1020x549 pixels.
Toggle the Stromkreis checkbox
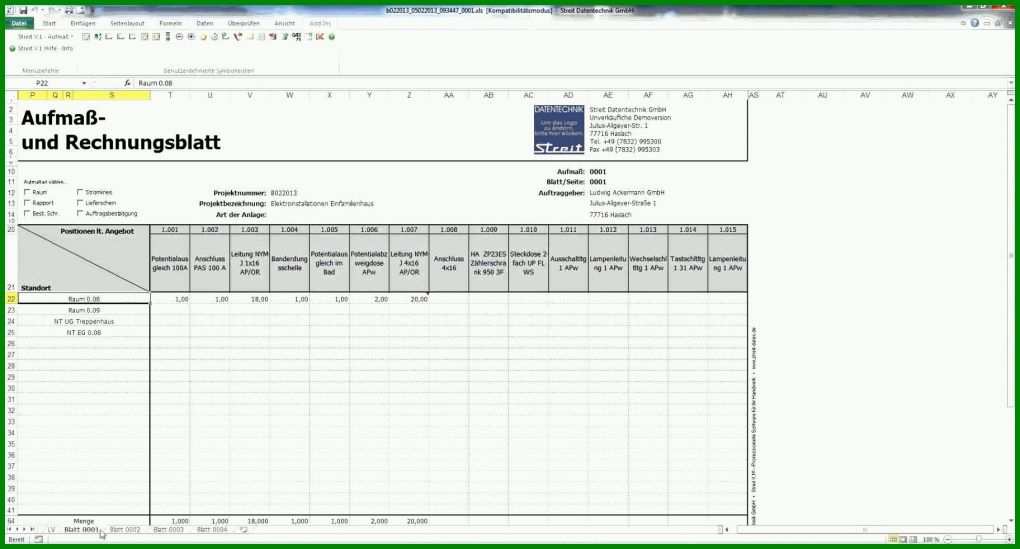80,193
